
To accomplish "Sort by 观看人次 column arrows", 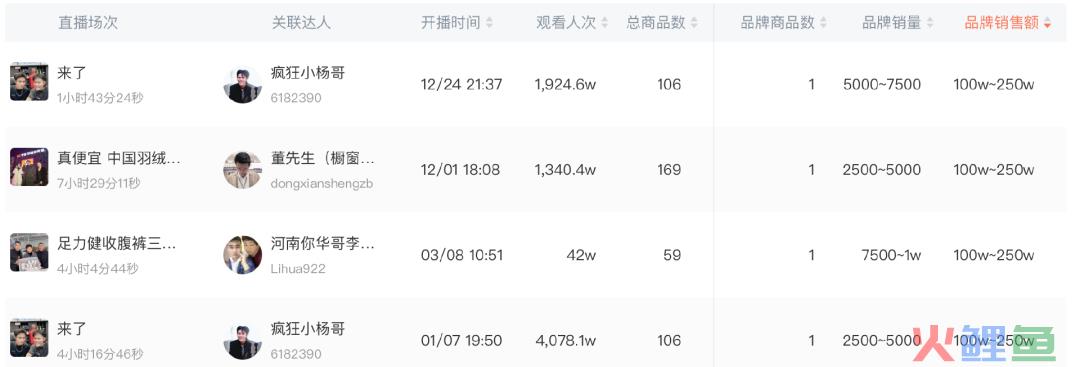I will 604,23.
